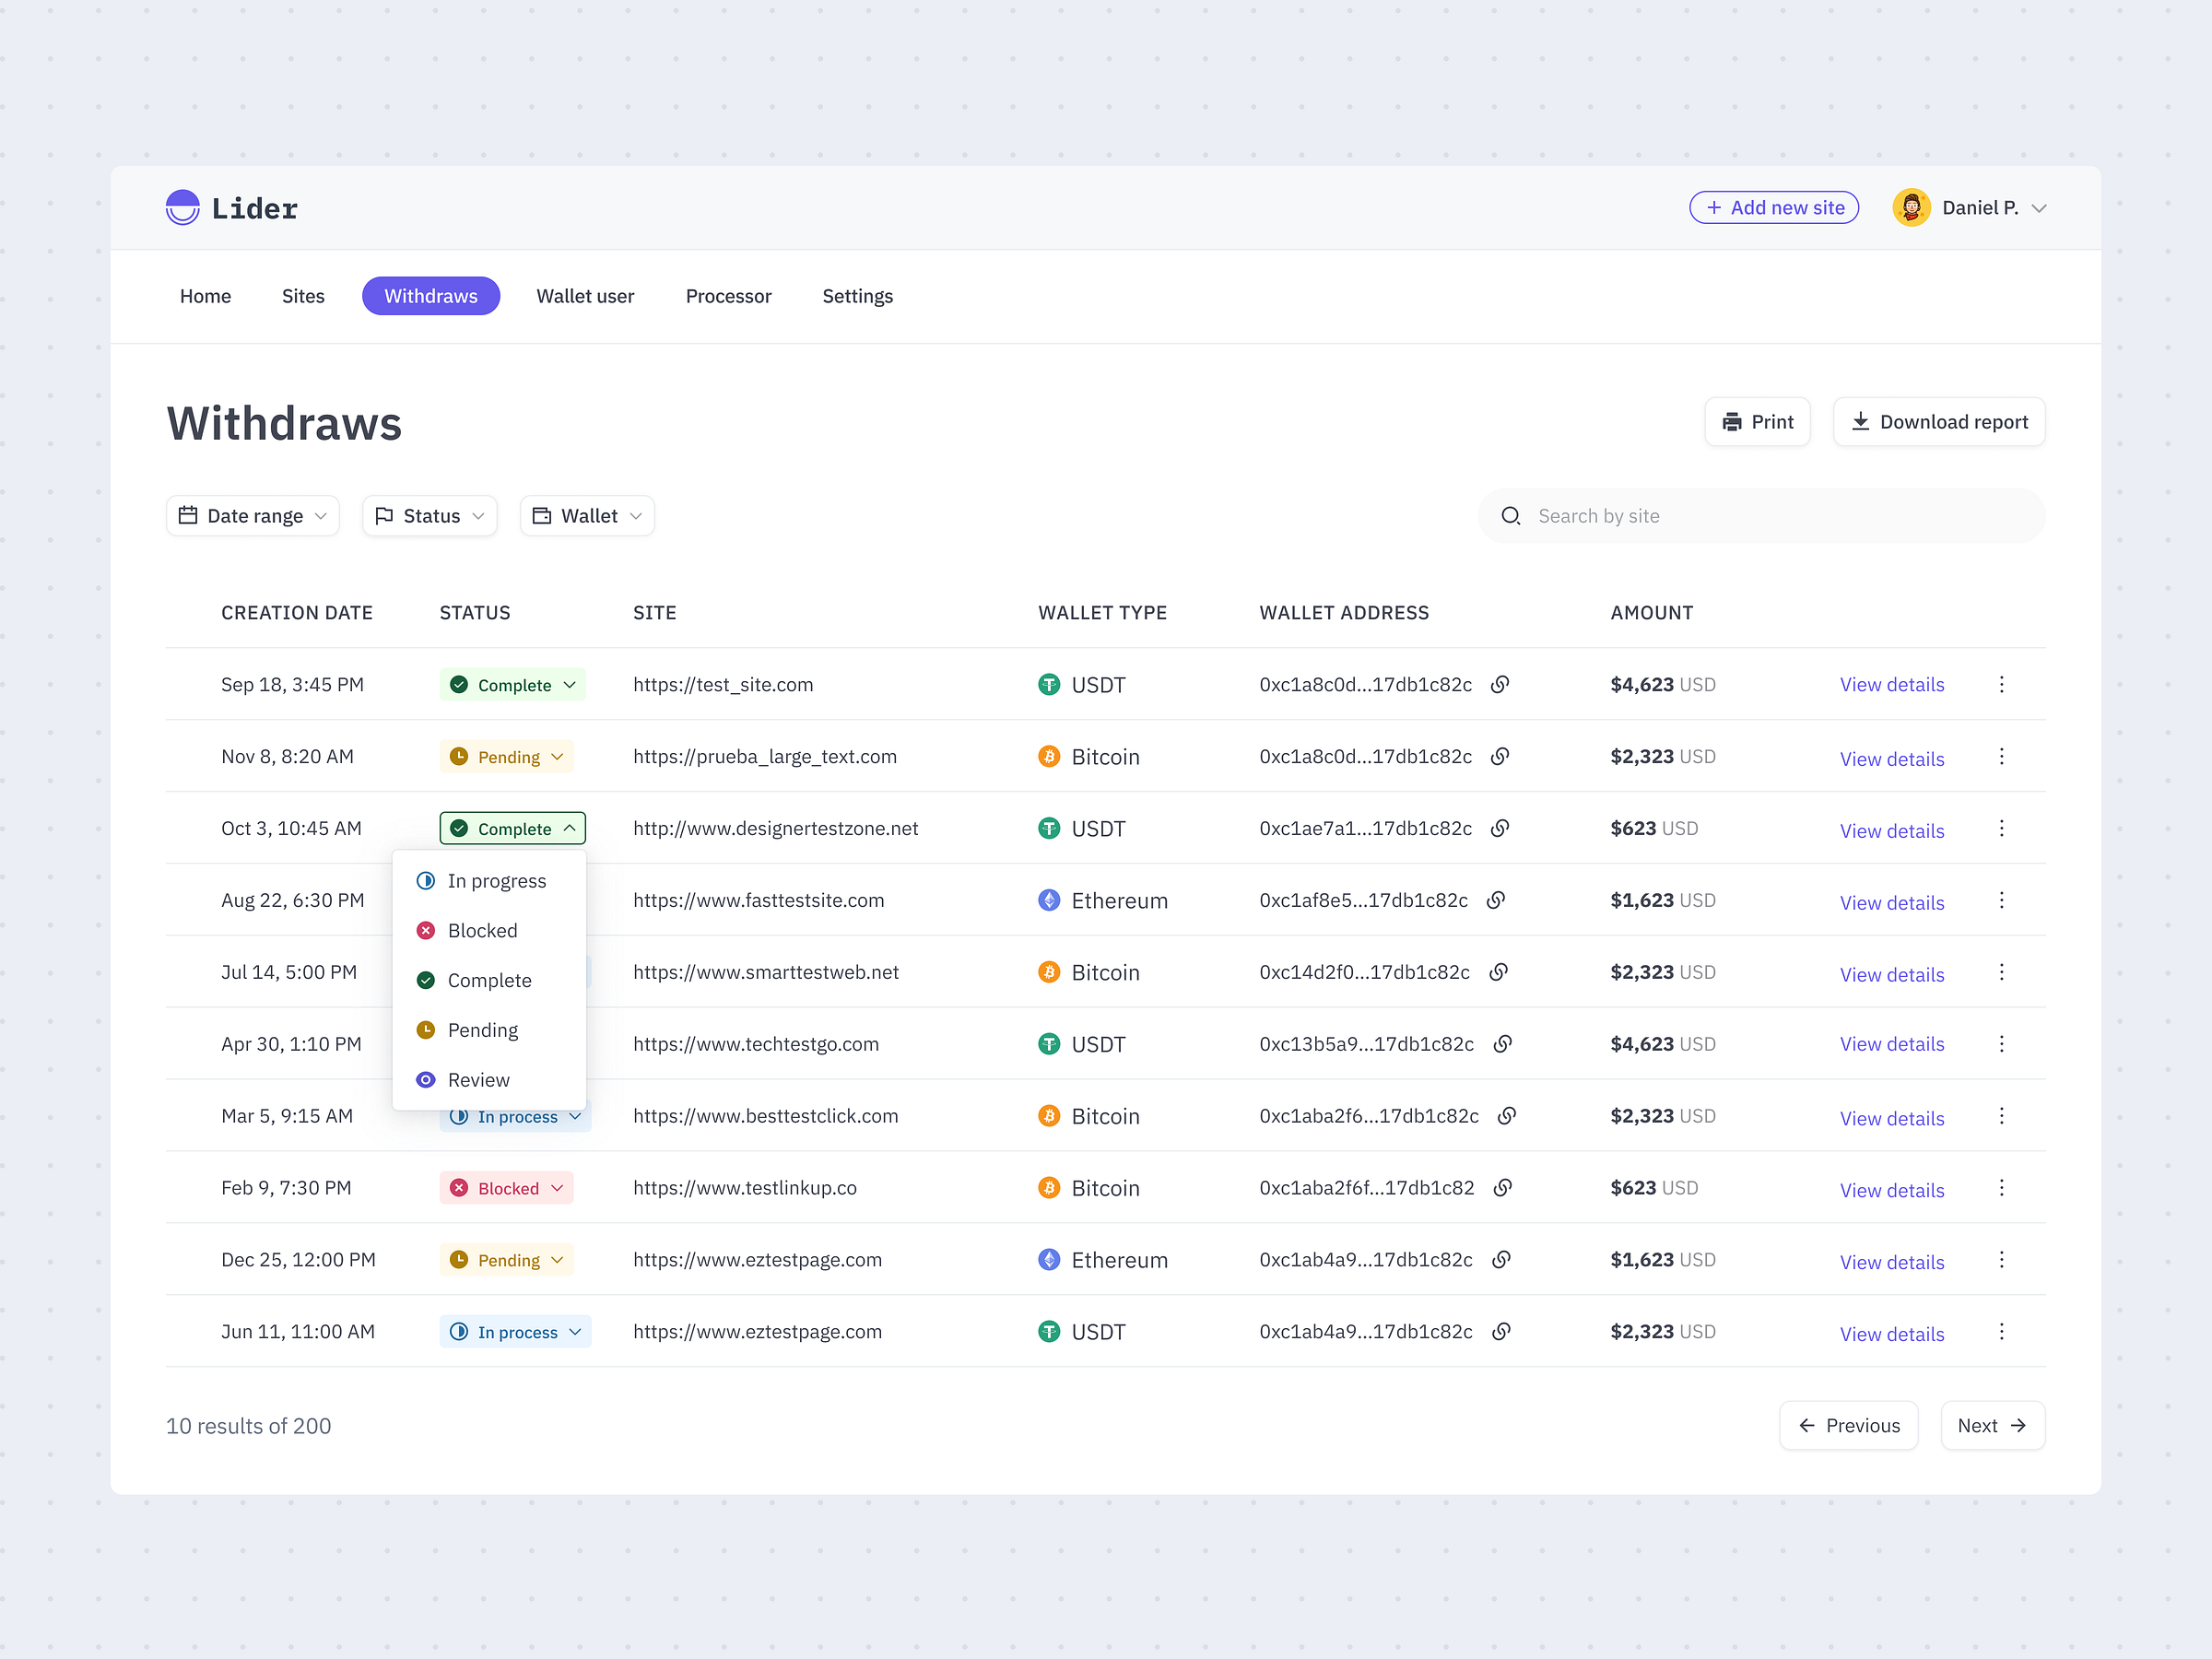Switch to the Wallet user tab

tap(585, 296)
